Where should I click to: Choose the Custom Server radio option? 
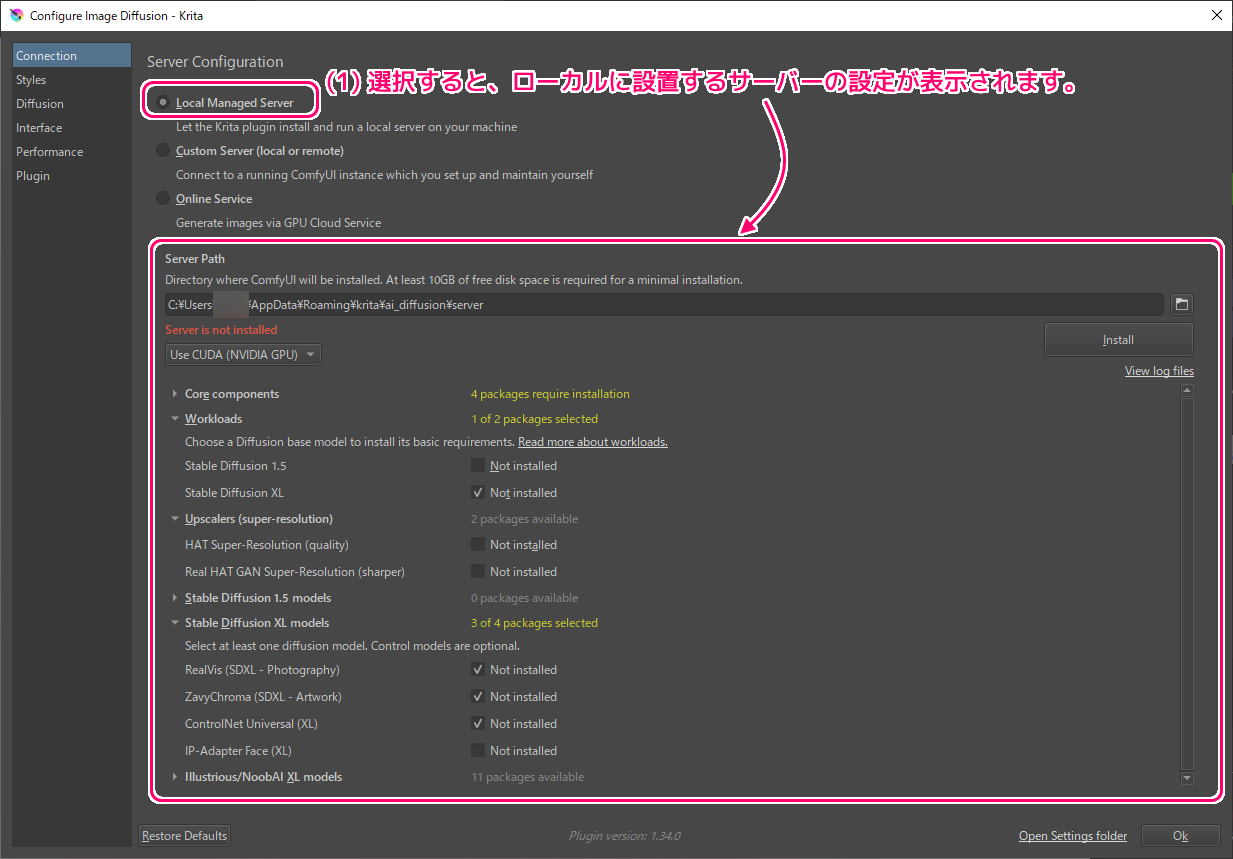pos(163,150)
